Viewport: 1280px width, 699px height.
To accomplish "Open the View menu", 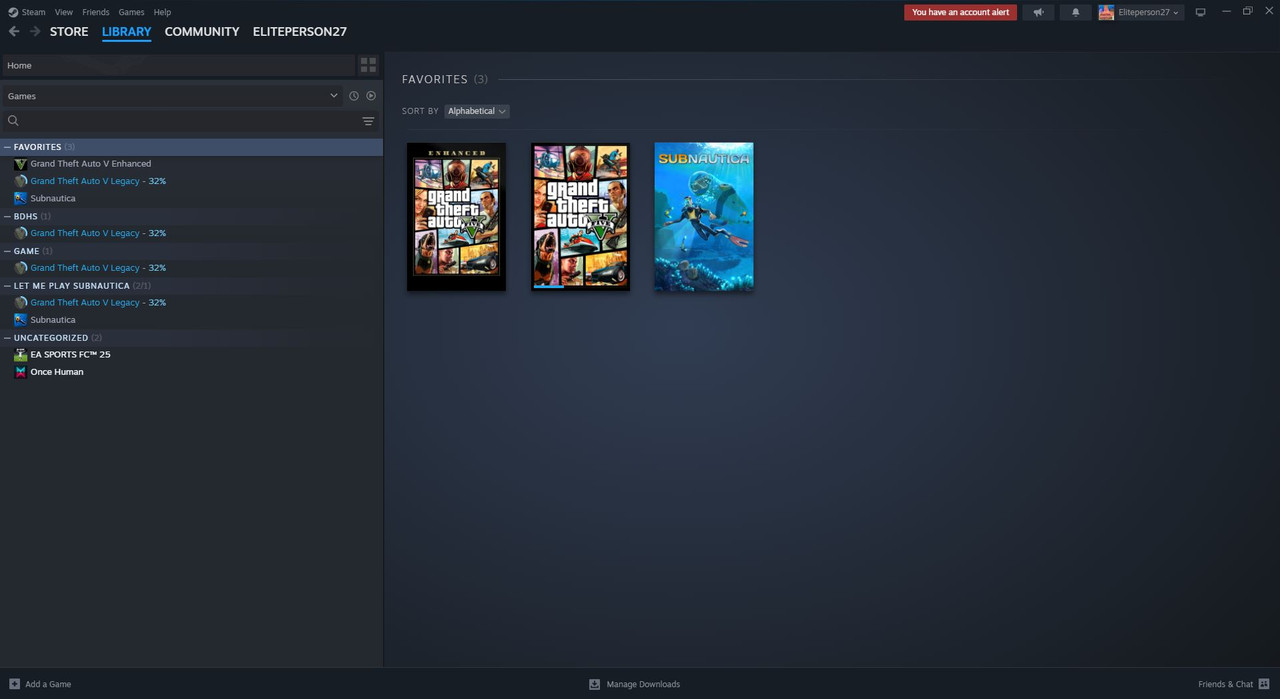I will click(x=64, y=12).
